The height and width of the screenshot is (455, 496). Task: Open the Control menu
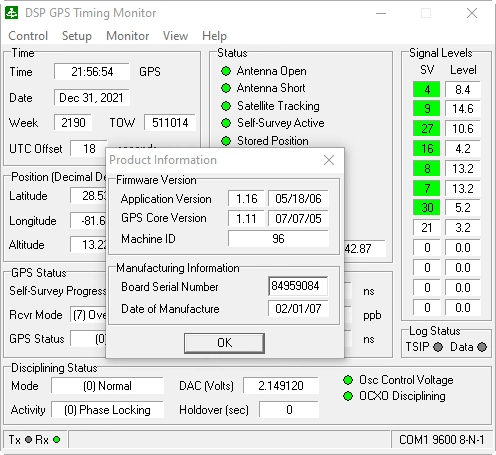click(28, 36)
